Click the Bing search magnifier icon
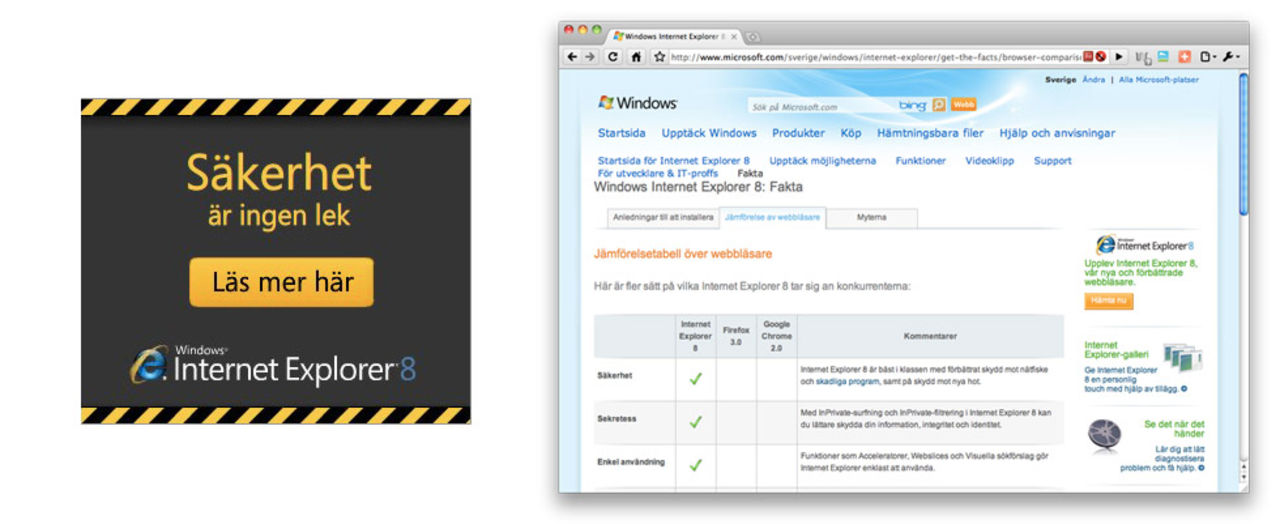The image size is (1280, 524). click(x=938, y=105)
